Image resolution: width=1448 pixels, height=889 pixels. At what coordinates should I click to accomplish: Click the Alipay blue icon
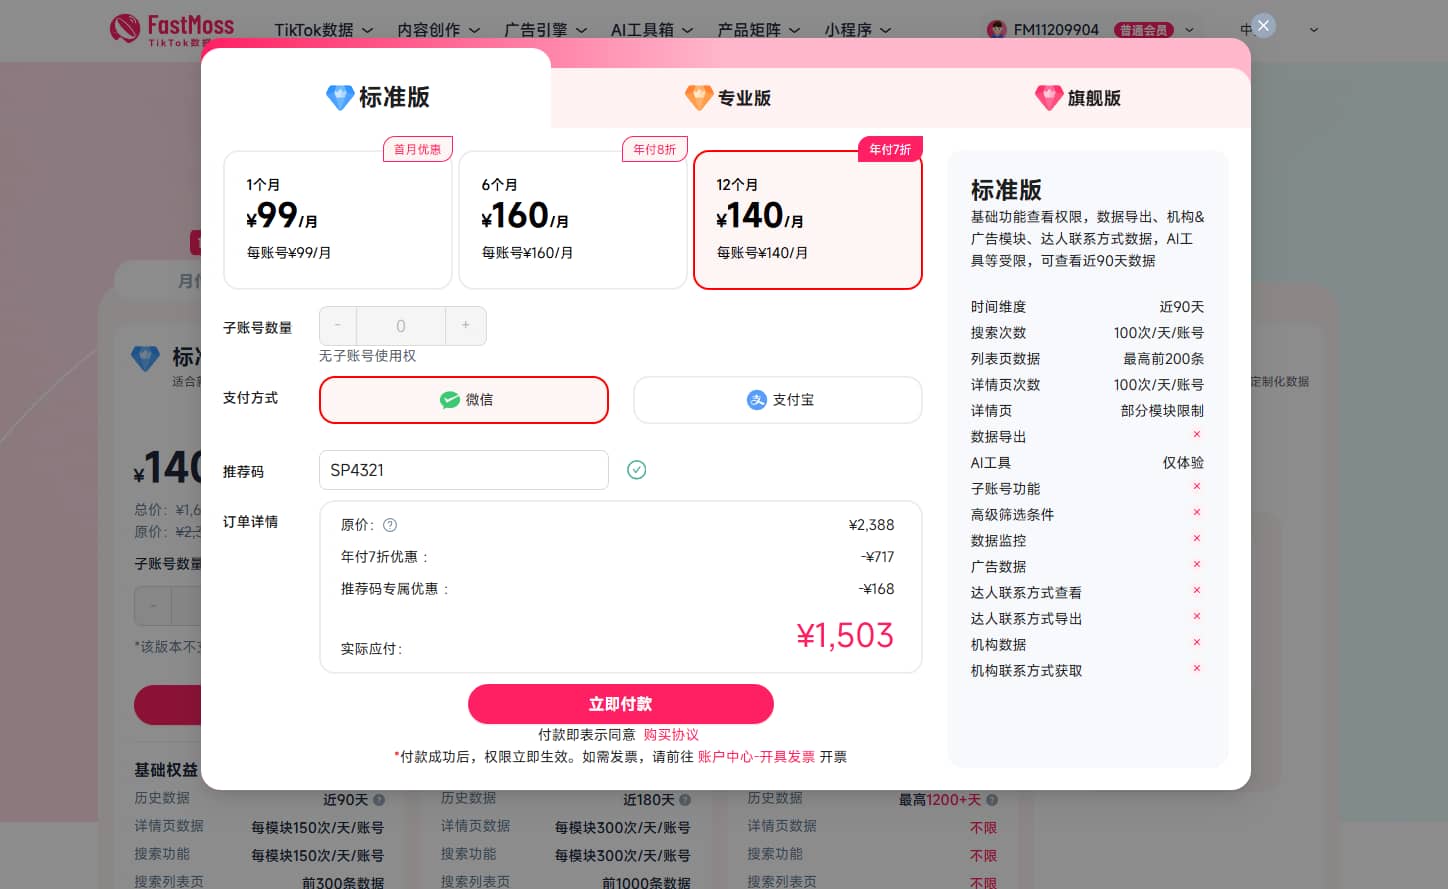click(x=758, y=399)
